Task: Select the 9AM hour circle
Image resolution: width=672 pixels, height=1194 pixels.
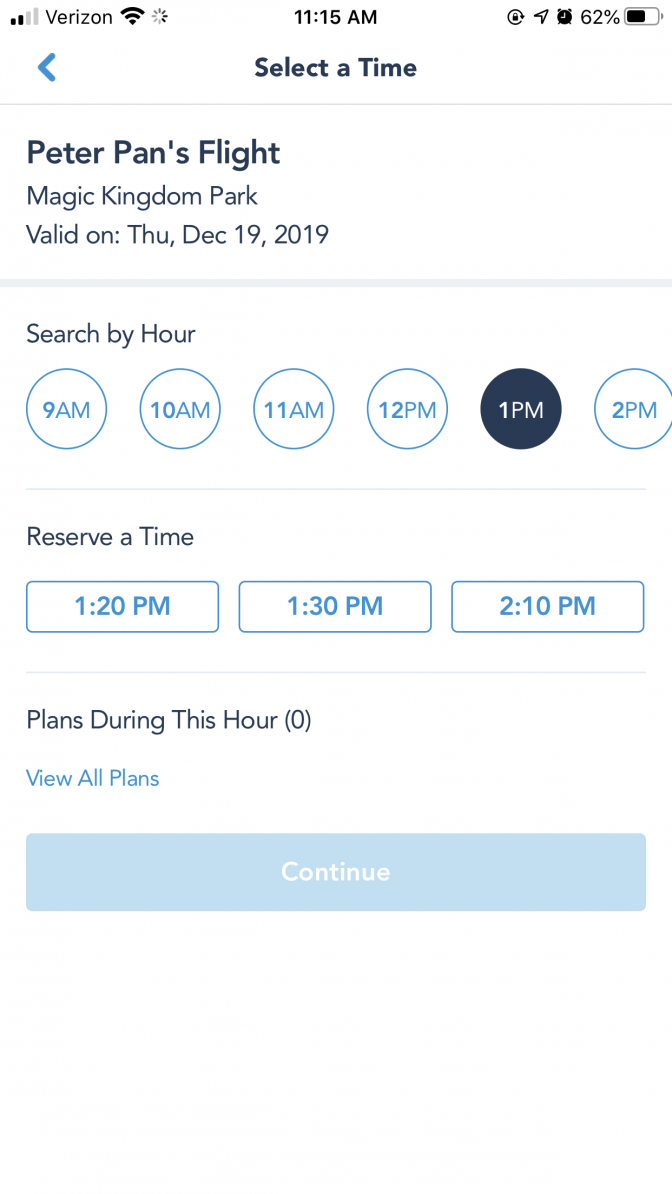Action: [x=66, y=410]
